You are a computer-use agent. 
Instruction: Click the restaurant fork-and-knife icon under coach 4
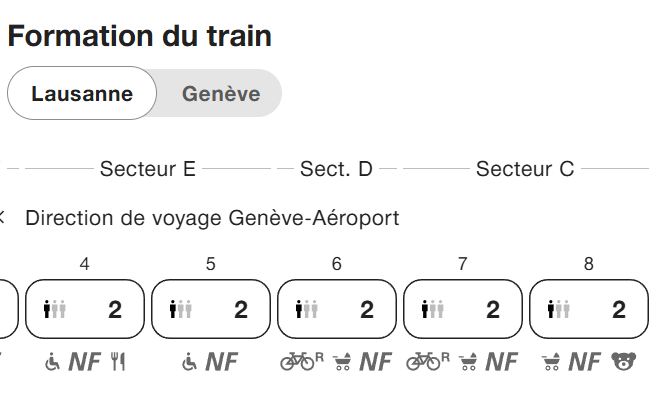tap(118, 363)
